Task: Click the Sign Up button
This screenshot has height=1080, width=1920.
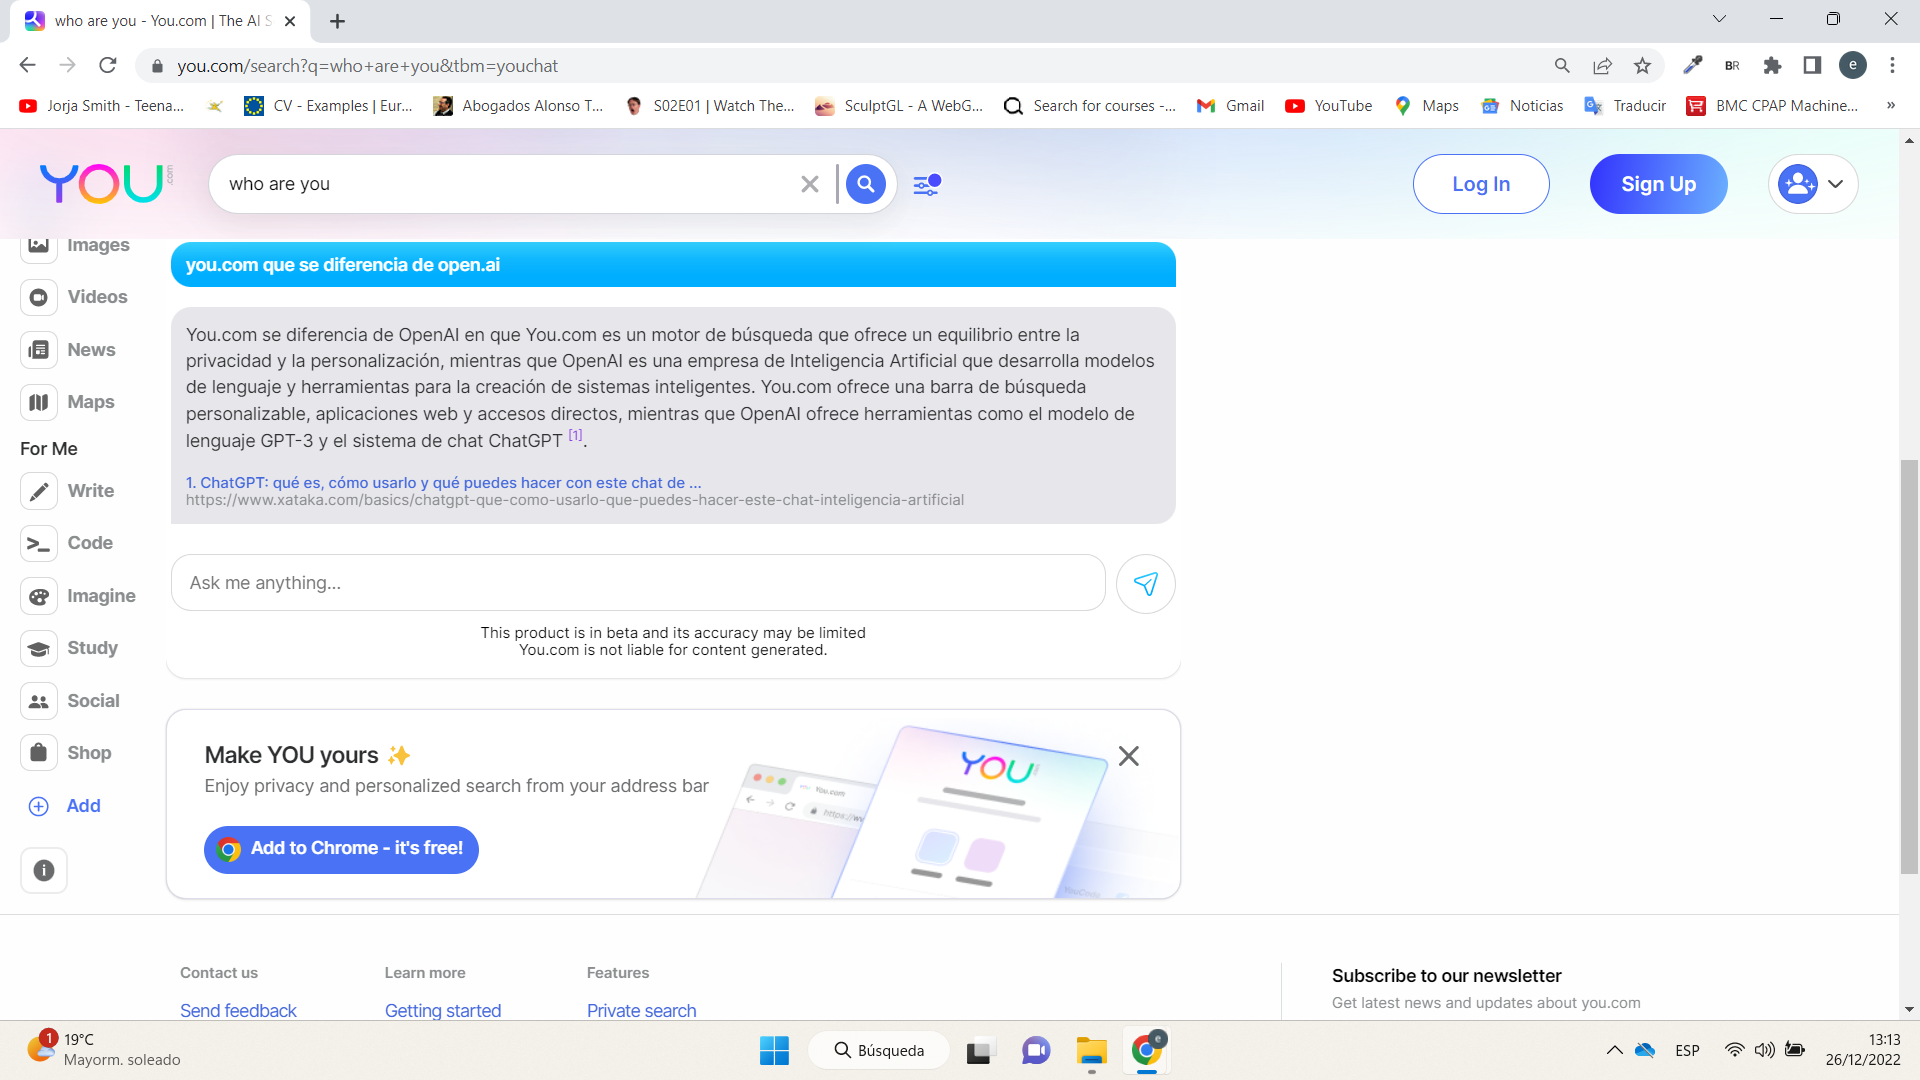Action: pos(1657,183)
